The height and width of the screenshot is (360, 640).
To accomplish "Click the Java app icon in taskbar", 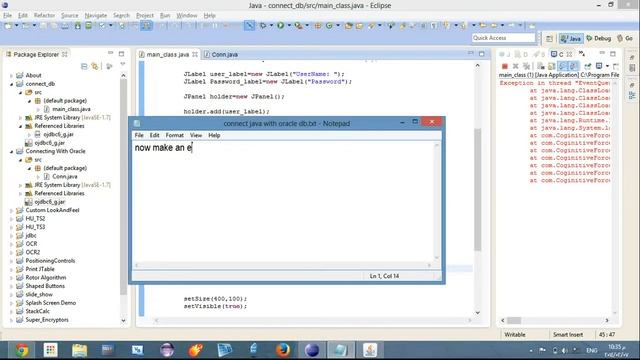I will pyautogui.click(x=370, y=350).
